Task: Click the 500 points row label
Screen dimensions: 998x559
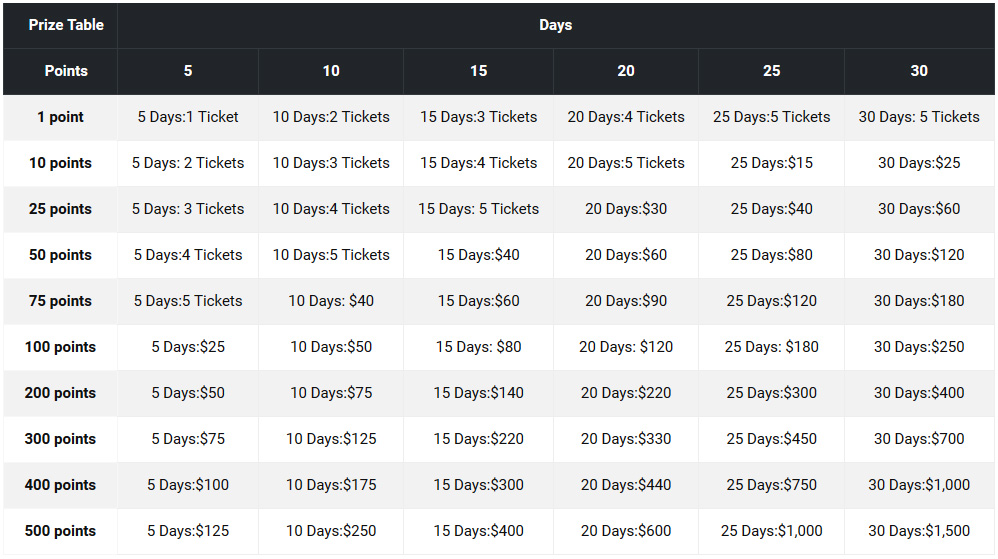Action: coord(60,531)
